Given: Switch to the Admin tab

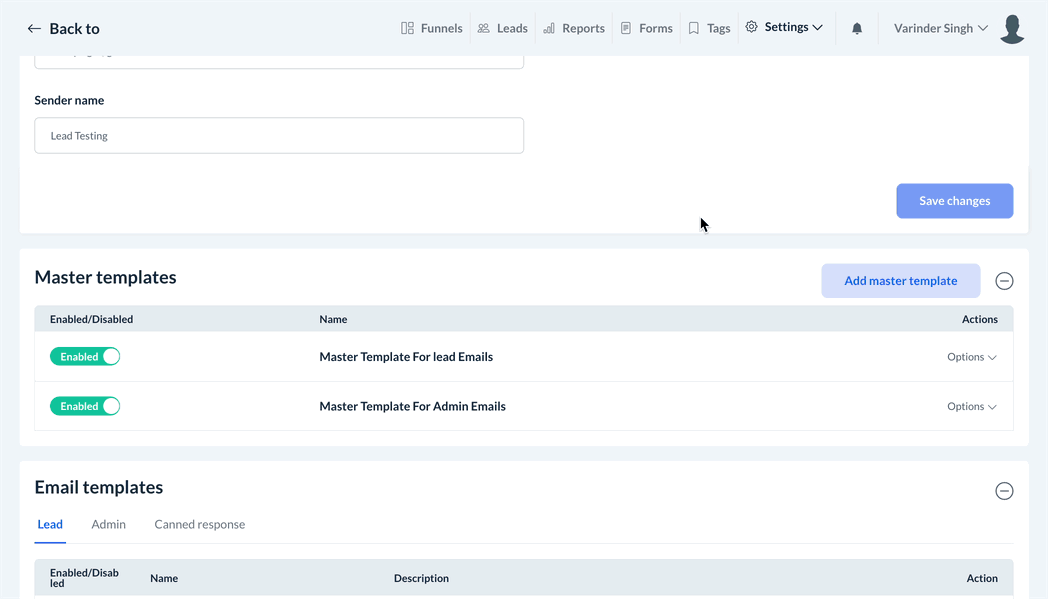Looking at the screenshot, I should coord(108,524).
